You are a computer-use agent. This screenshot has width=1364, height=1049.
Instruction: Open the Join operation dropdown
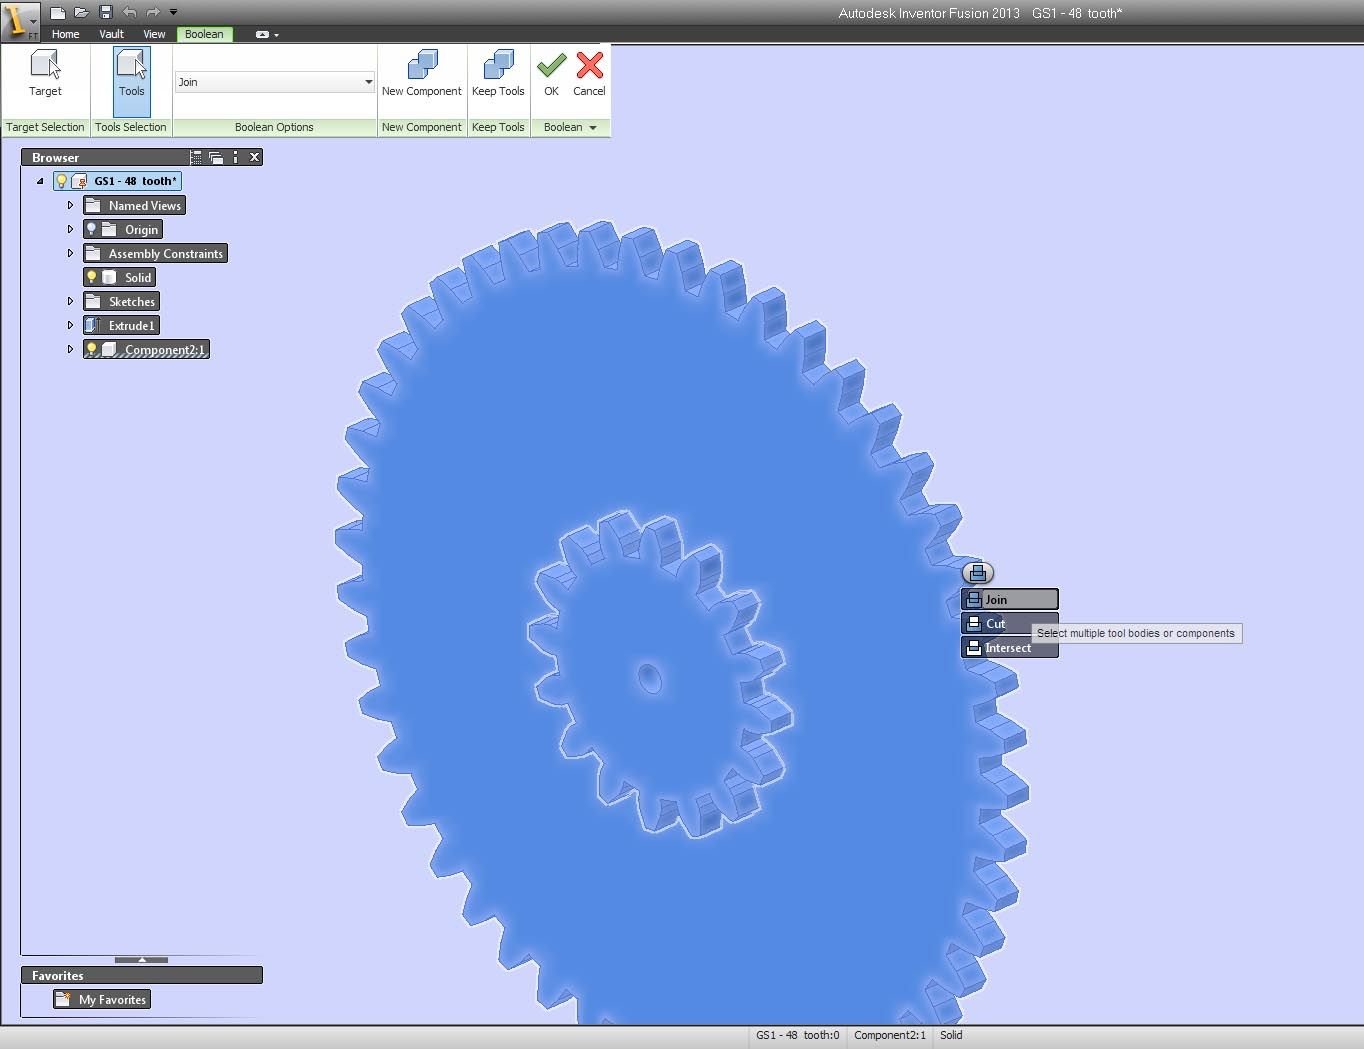pyautogui.click(x=367, y=82)
